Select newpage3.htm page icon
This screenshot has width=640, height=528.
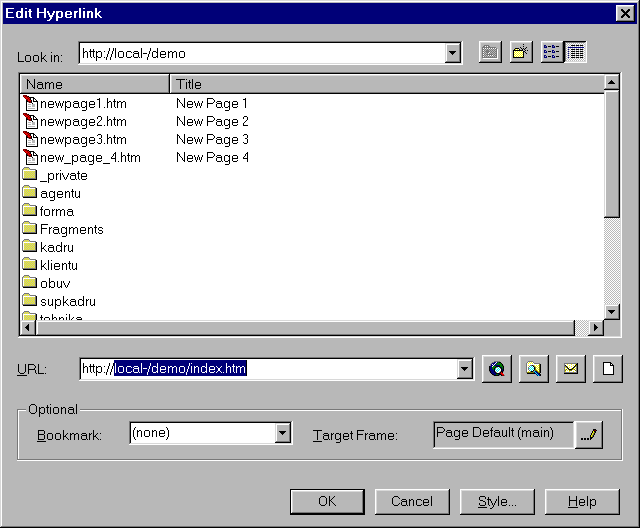[x=30, y=139]
